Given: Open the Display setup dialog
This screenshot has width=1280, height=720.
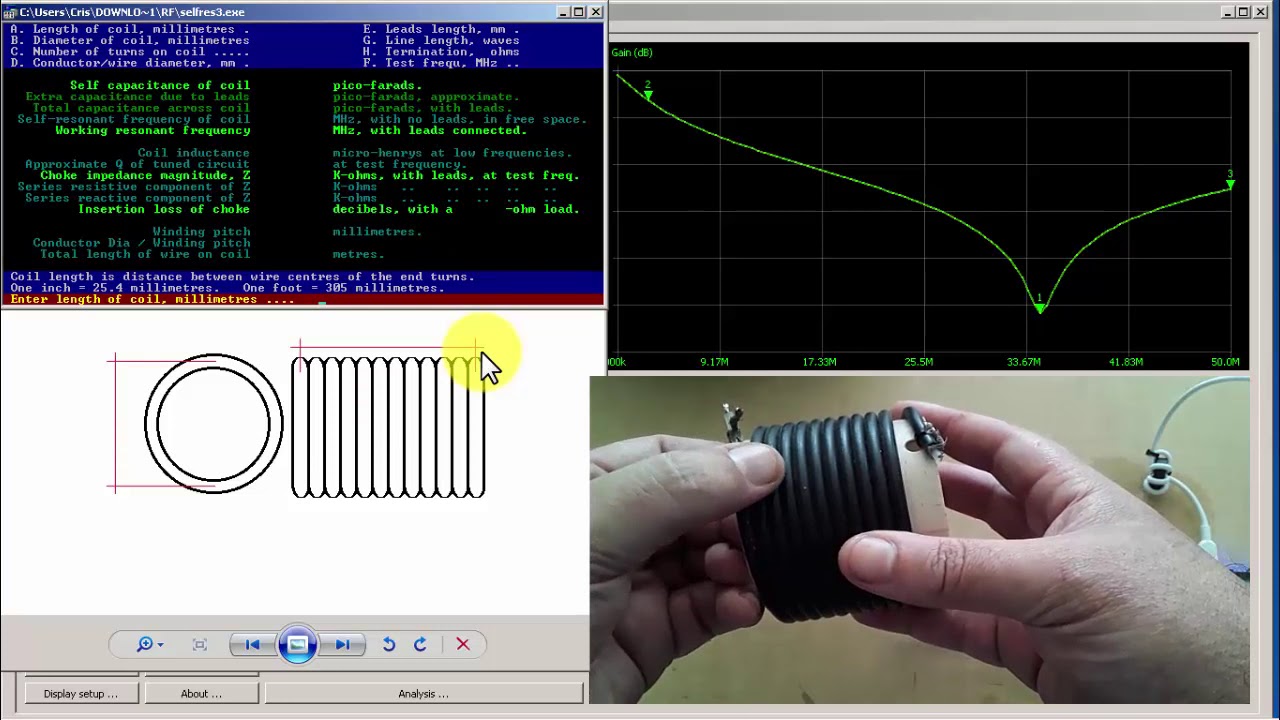Looking at the screenshot, I should tap(80, 693).
